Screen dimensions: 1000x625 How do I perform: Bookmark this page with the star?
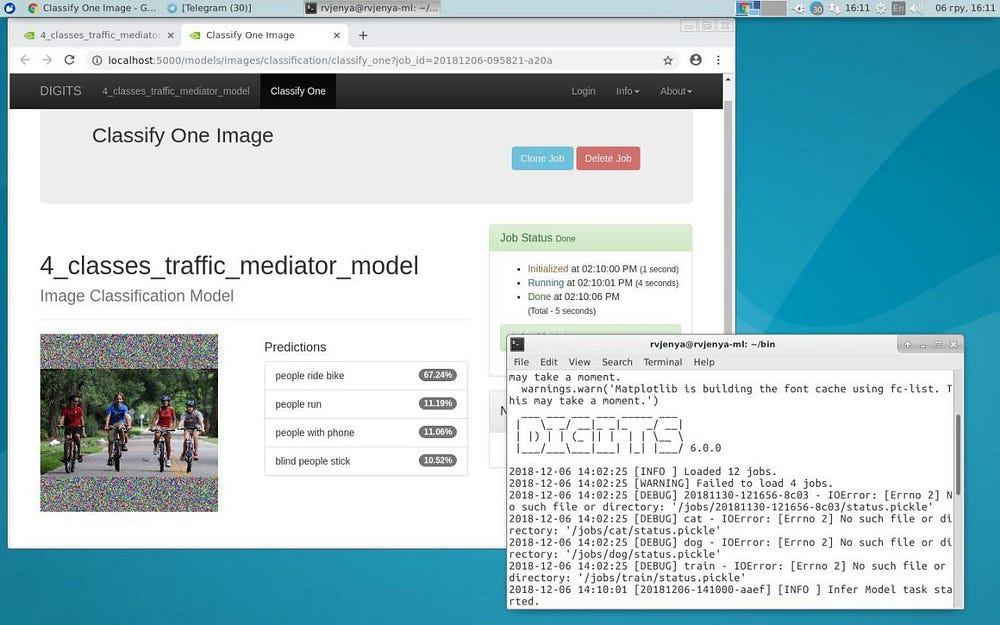(668, 61)
